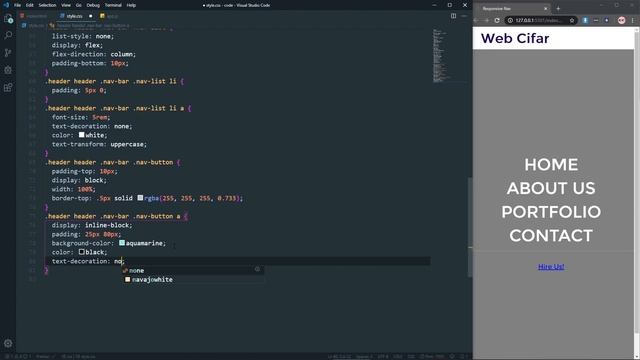Open the Explorer view in the activity bar
Screen dimensions: 640x360
8,18
